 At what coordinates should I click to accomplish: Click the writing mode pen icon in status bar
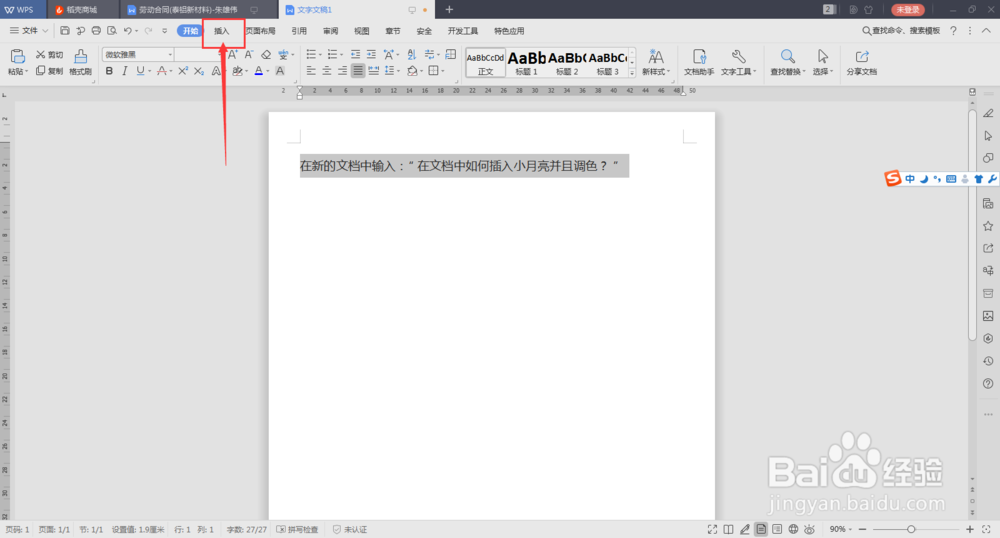pyautogui.click(x=744, y=529)
